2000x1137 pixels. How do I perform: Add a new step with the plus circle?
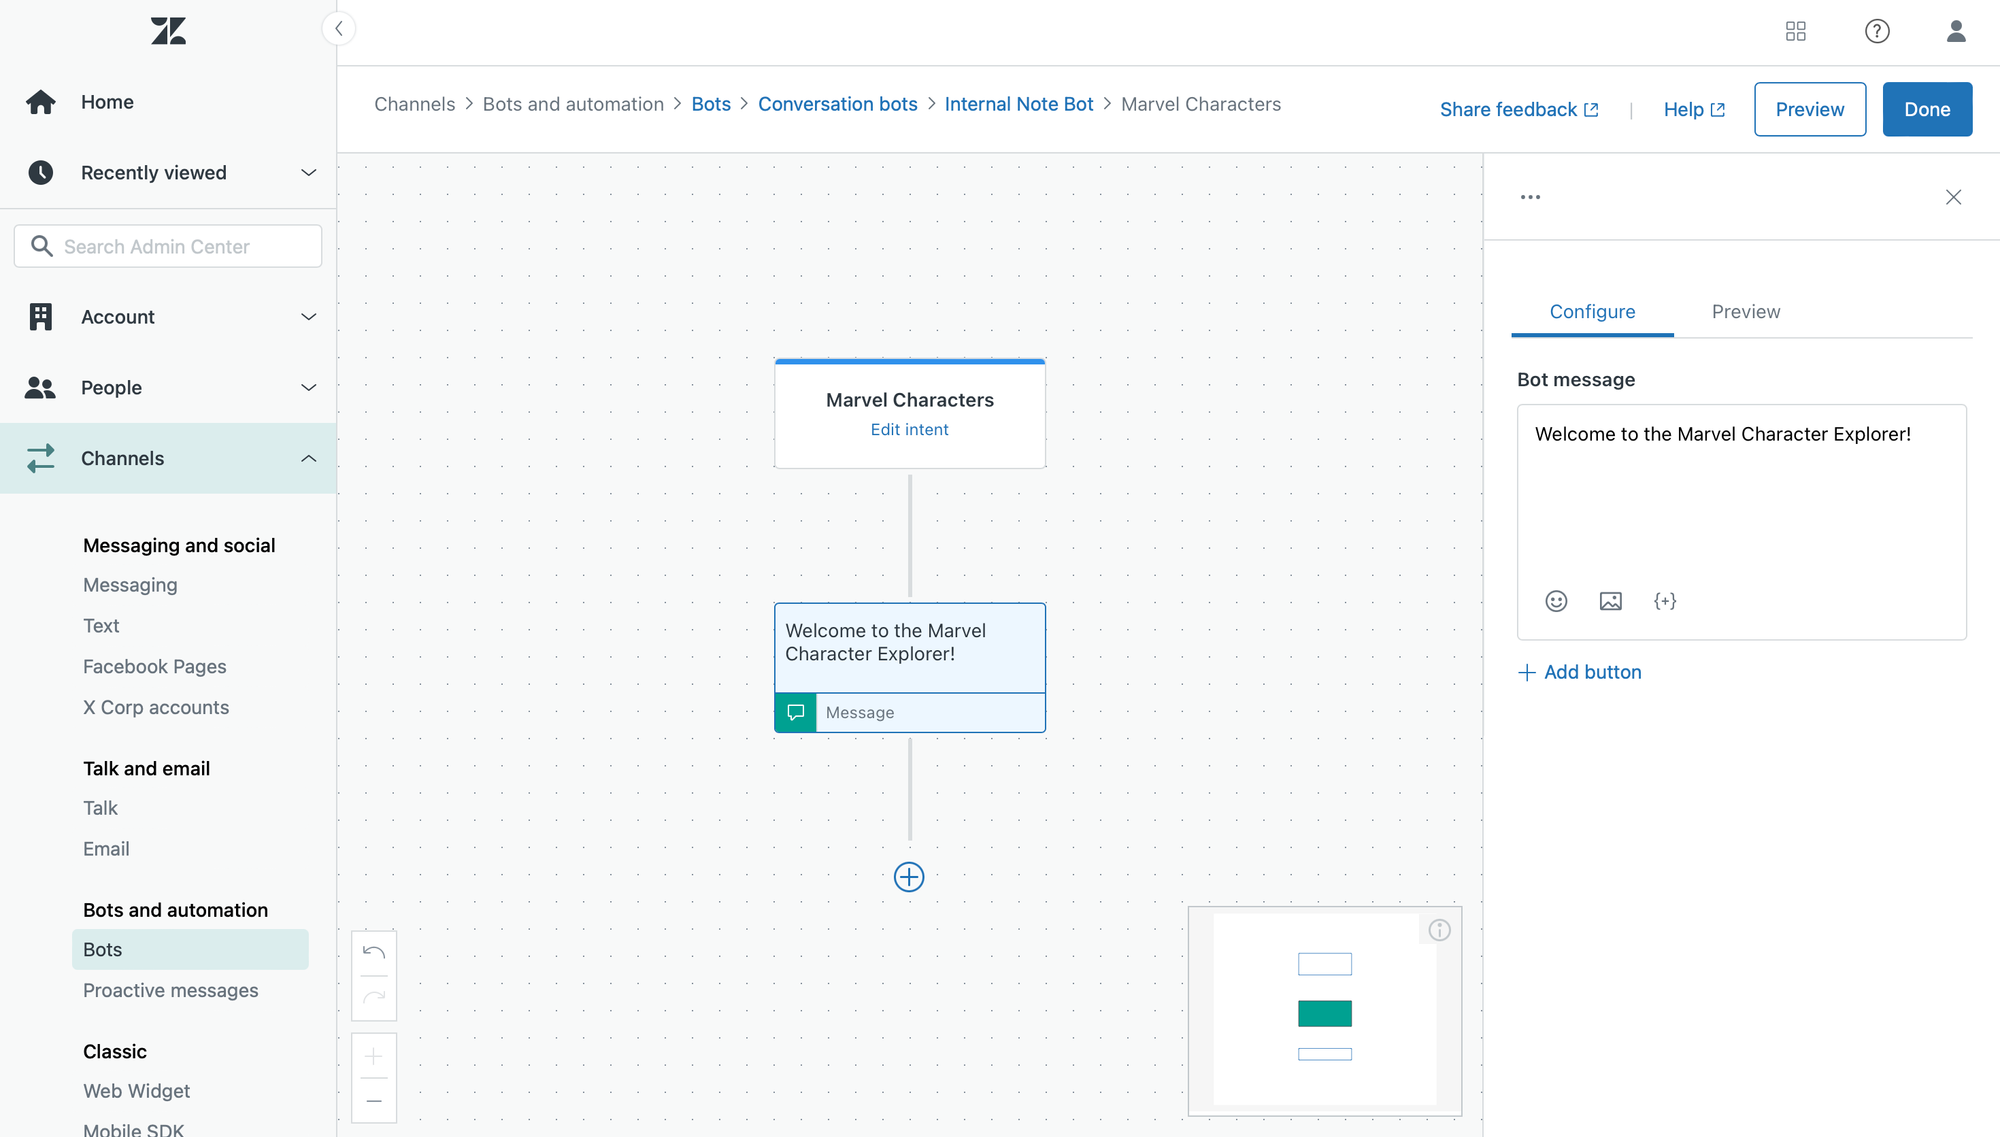[908, 877]
